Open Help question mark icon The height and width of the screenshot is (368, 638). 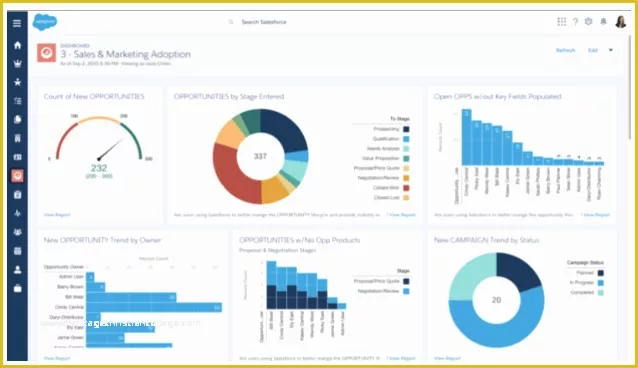575,22
